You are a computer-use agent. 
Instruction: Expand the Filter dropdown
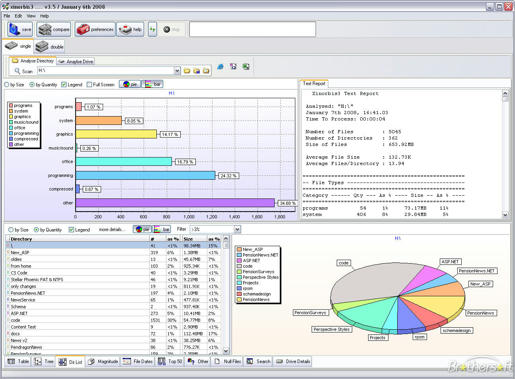pos(237,229)
